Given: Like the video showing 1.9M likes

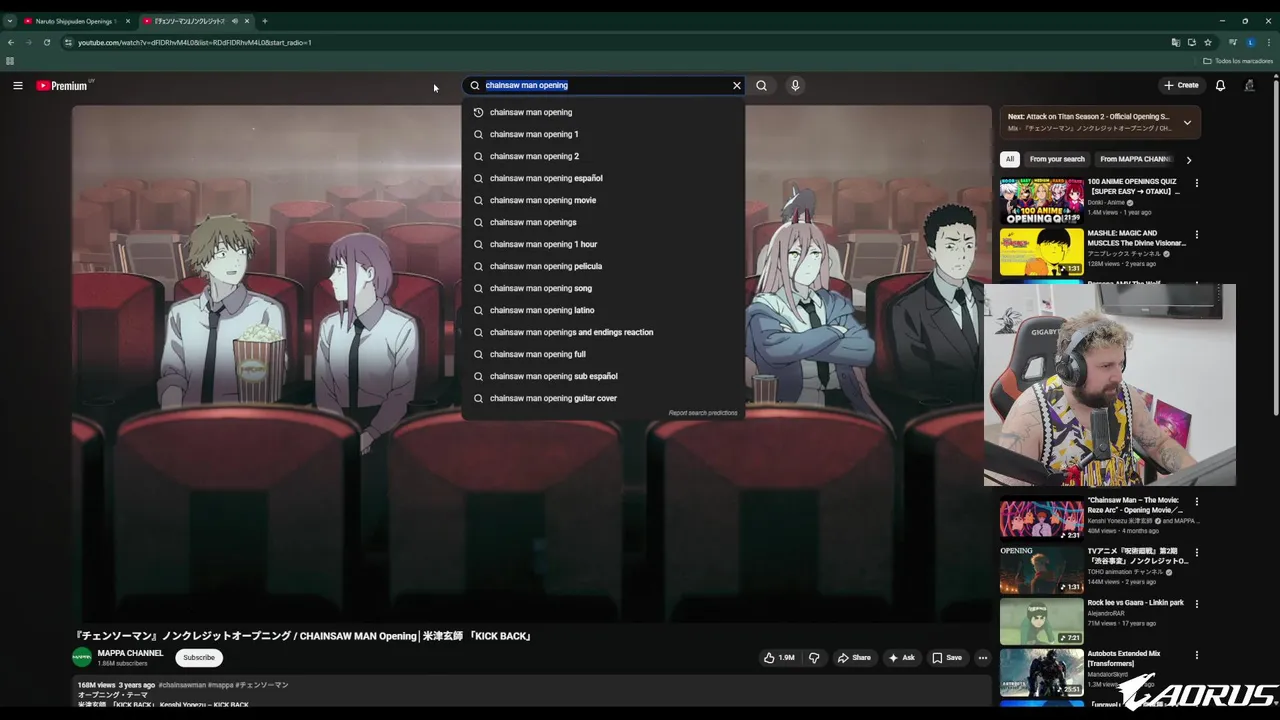Looking at the screenshot, I should click(x=780, y=658).
